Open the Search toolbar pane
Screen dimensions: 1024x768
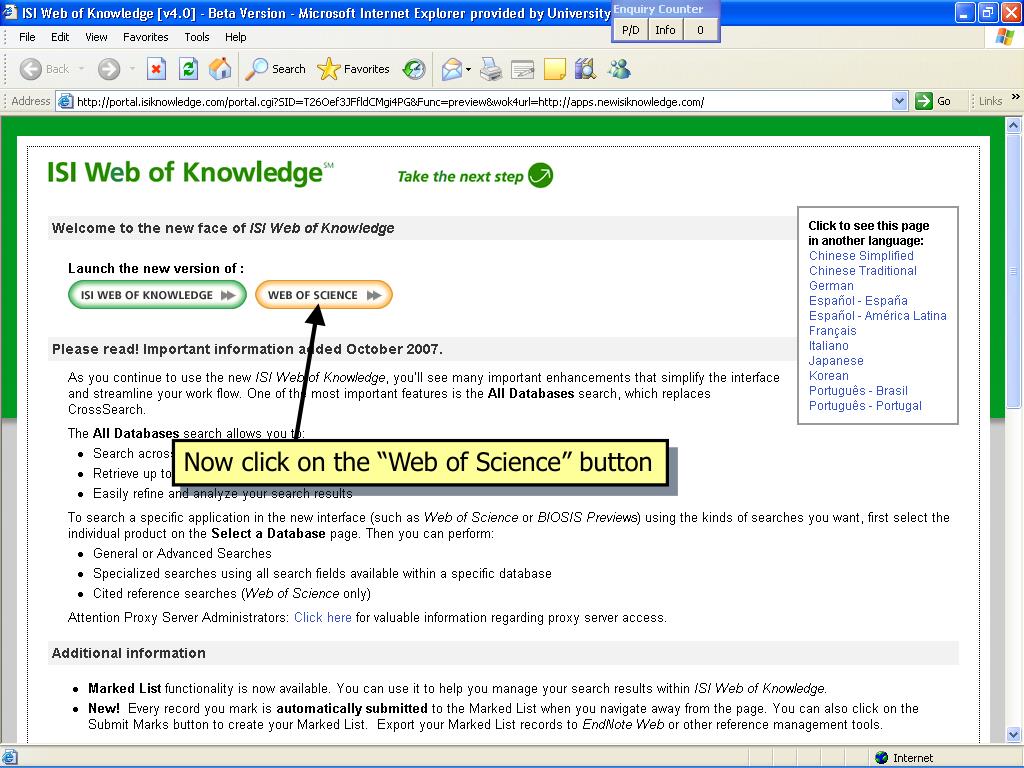click(x=275, y=69)
